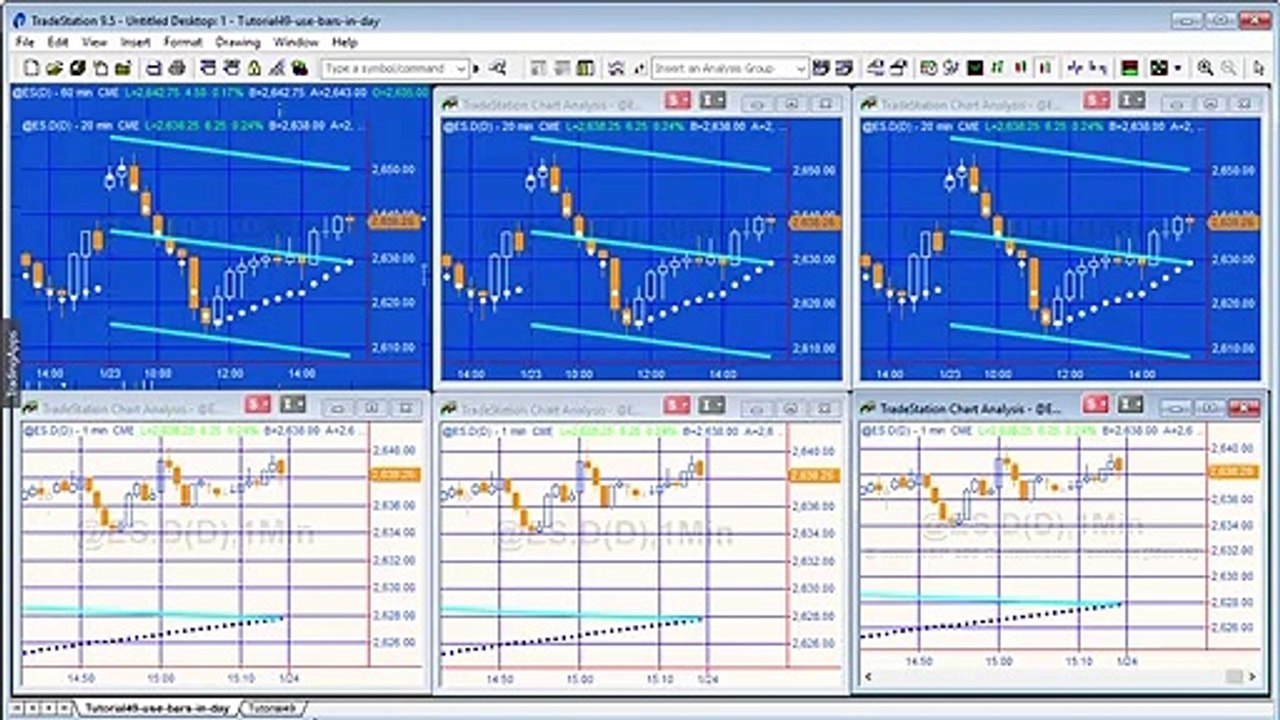Viewport: 1280px width, 720px height.
Task: Click left scroll arrow in bottom-right chart
Action: [x=868, y=677]
